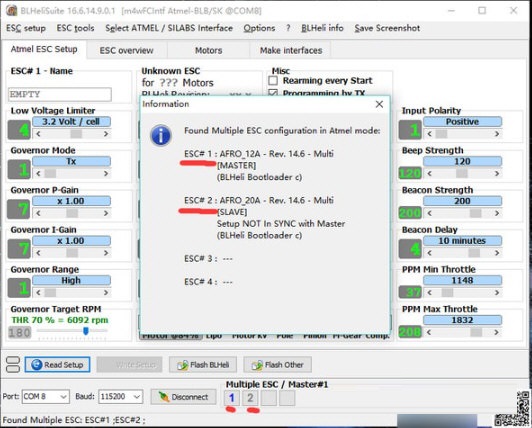Select the Atmel ESC Setup tab
The width and height of the screenshot is (532, 428).
click(44, 49)
